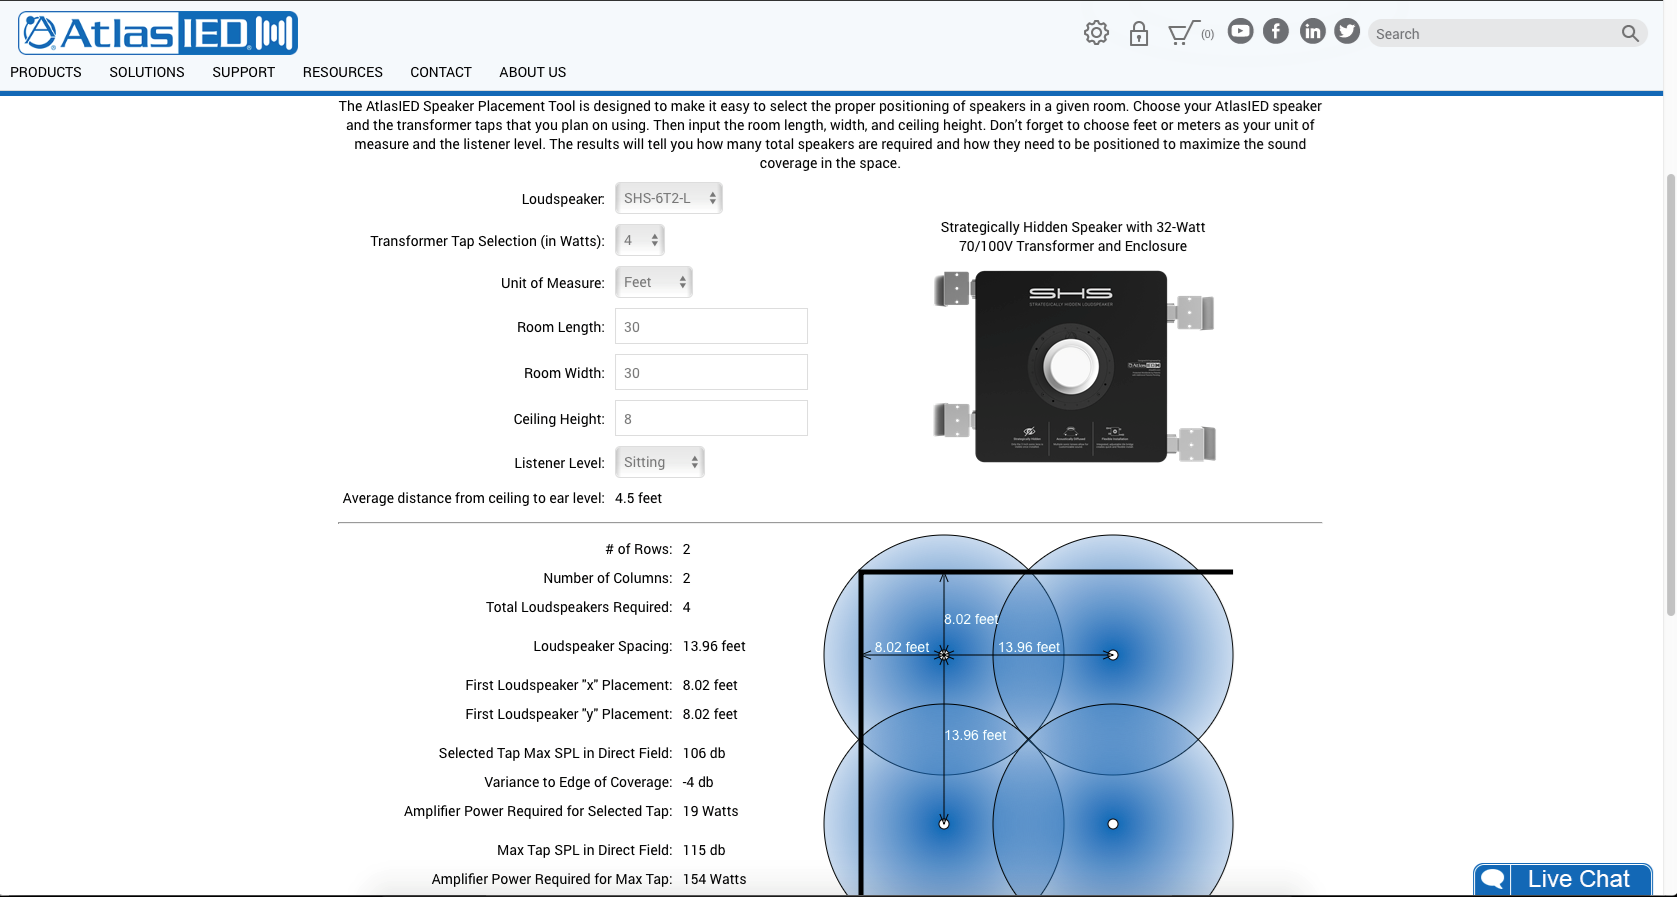This screenshot has width=1677, height=897.
Task: Click the Ceiling Height input field
Action: 711,418
